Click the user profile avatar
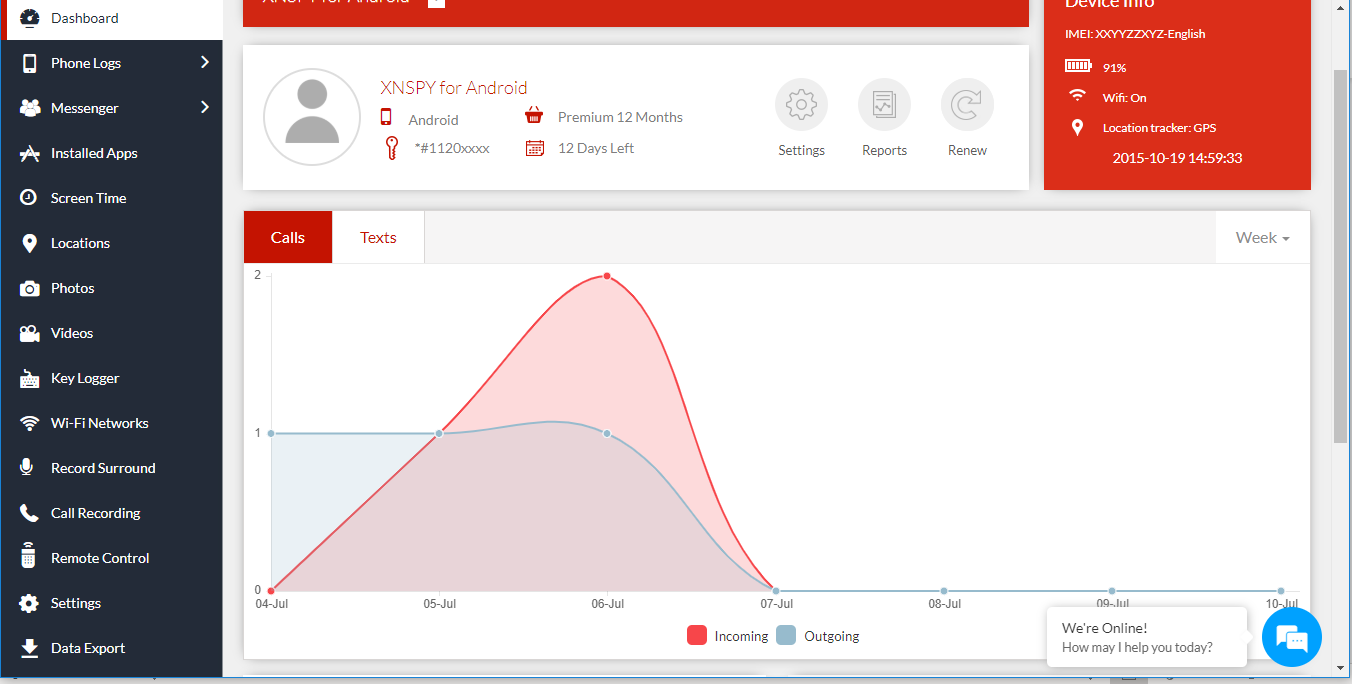The height and width of the screenshot is (684, 1352). click(x=312, y=117)
